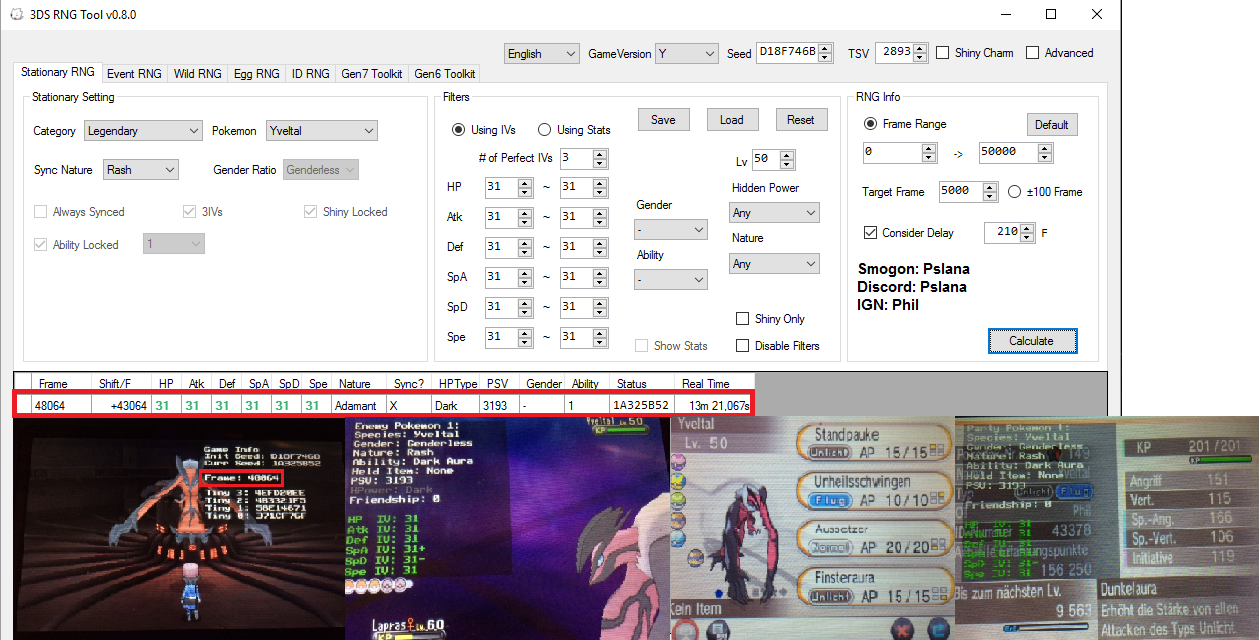Enable the Shiny Charm checkbox
The height and width of the screenshot is (640, 1260).
tap(943, 53)
